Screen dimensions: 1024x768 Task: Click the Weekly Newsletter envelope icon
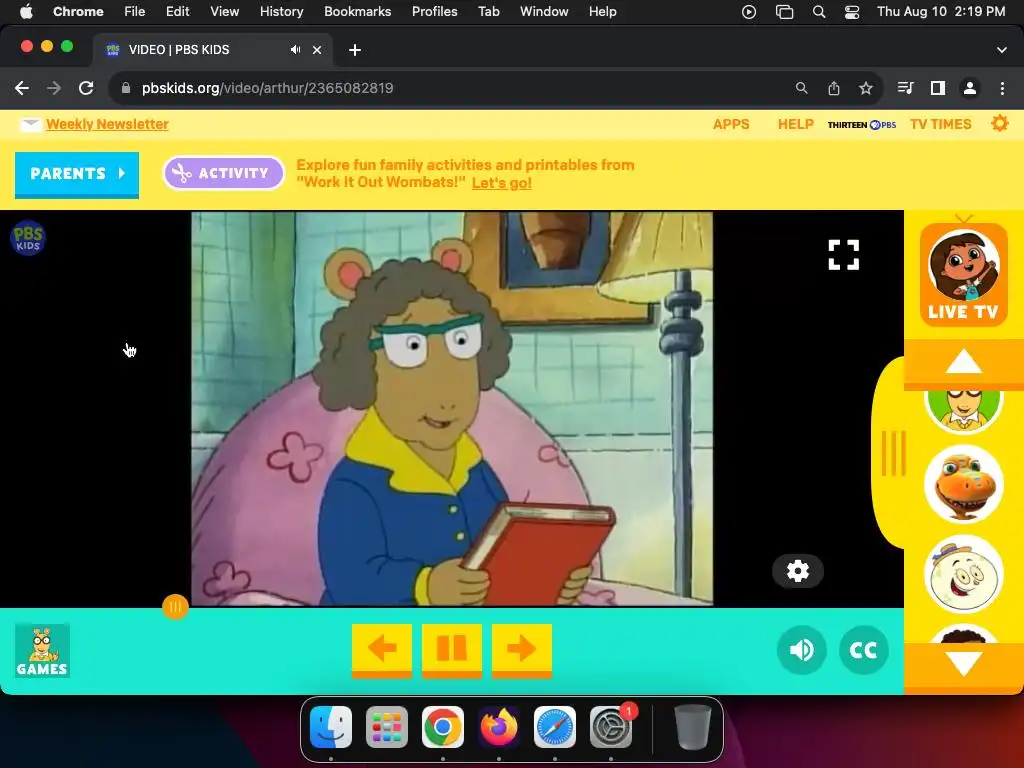pos(30,125)
